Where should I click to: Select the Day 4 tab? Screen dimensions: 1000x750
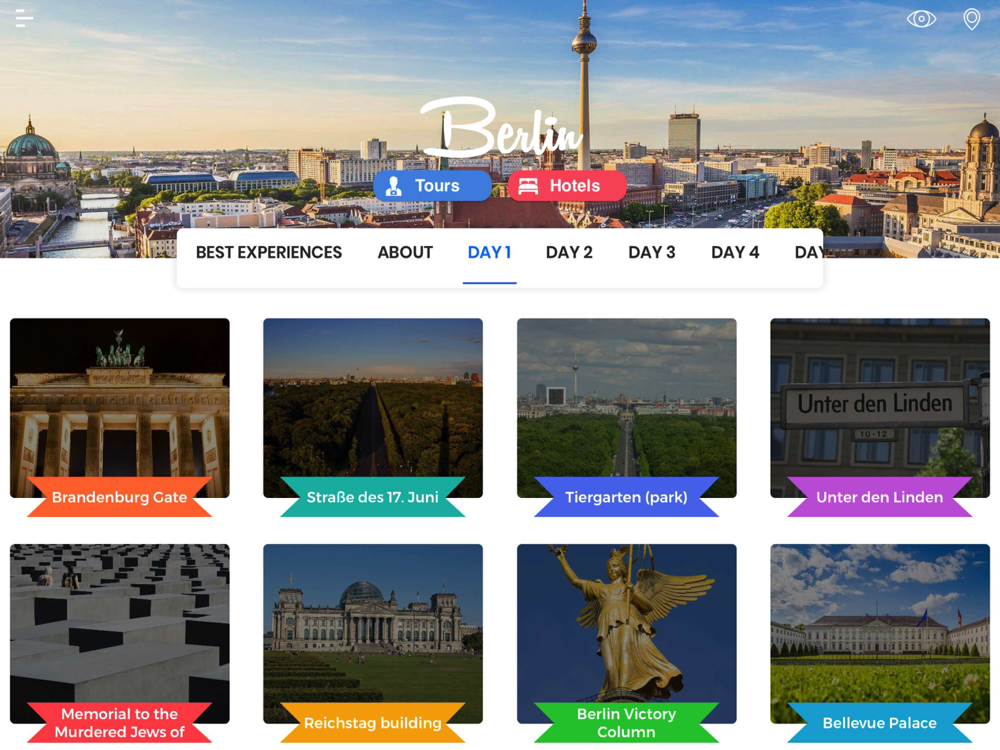[x=735, y=253]
